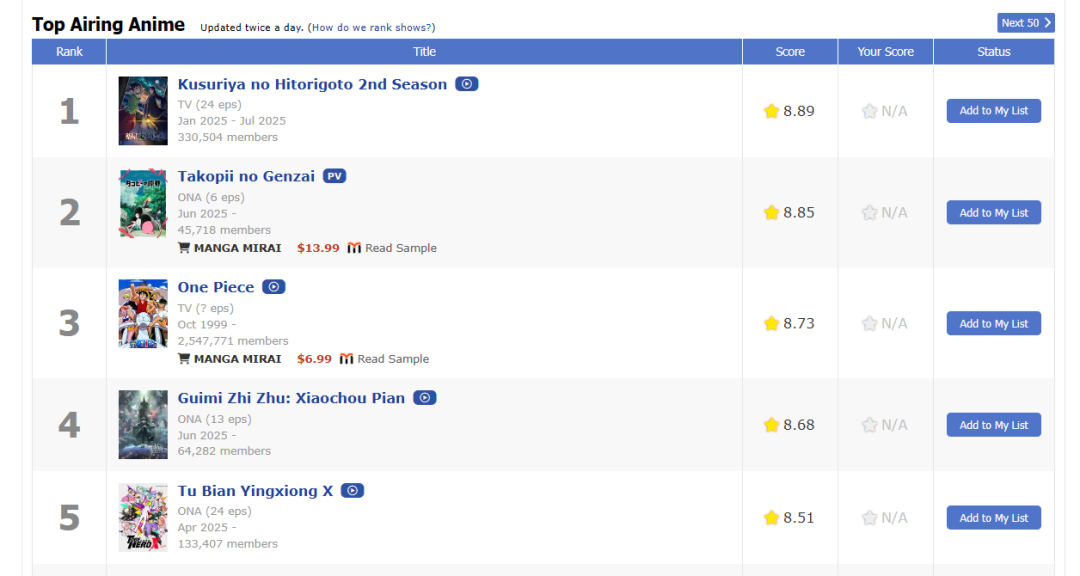Click the Title column header
Screen dimensions: 1080x576
click(x=424, y=52)
